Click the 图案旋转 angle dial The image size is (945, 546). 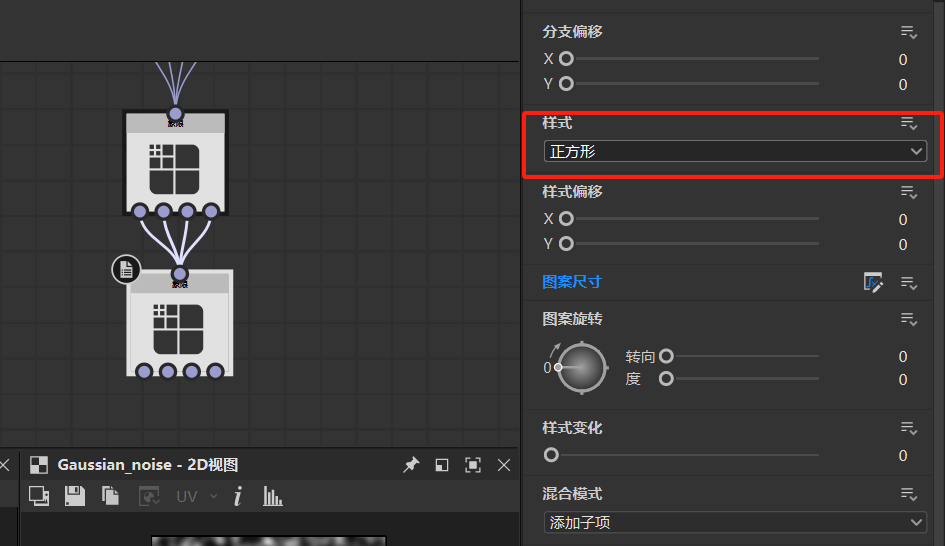582,368
